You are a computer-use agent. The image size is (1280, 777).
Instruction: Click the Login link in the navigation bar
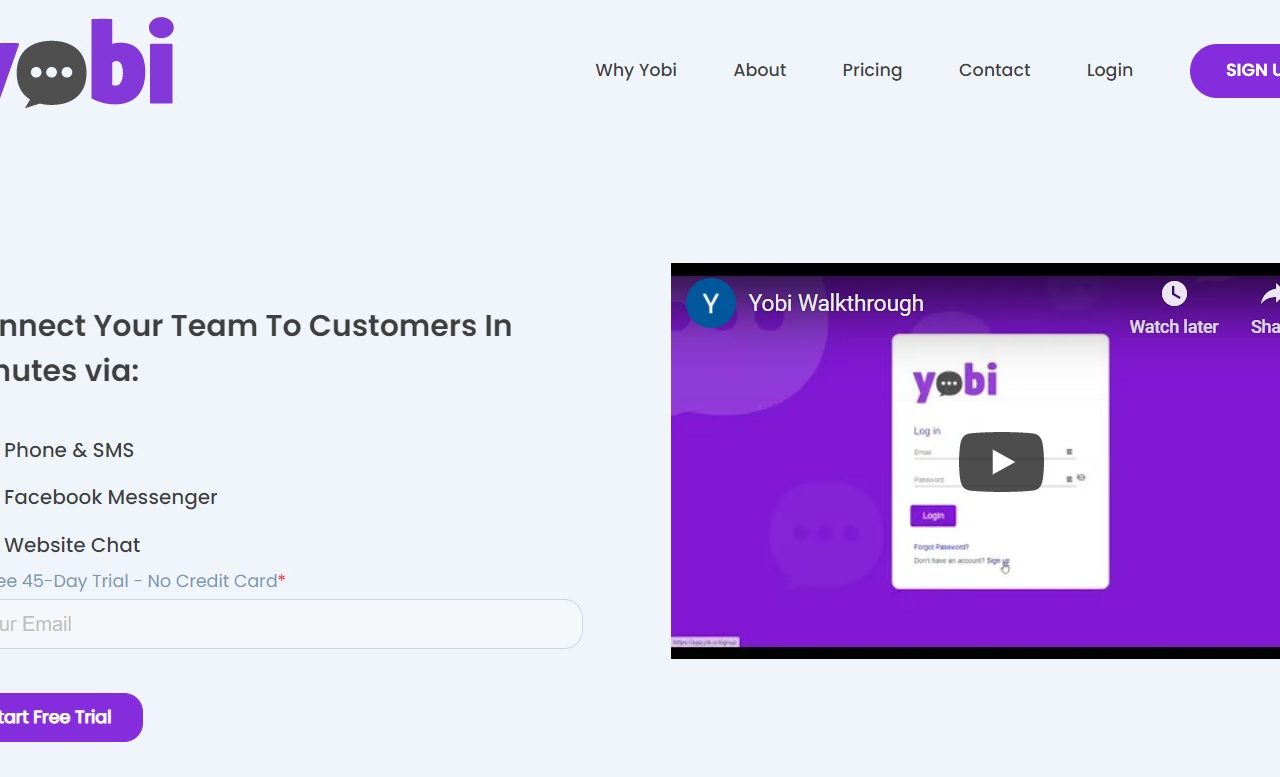[x=1109, y=70]
